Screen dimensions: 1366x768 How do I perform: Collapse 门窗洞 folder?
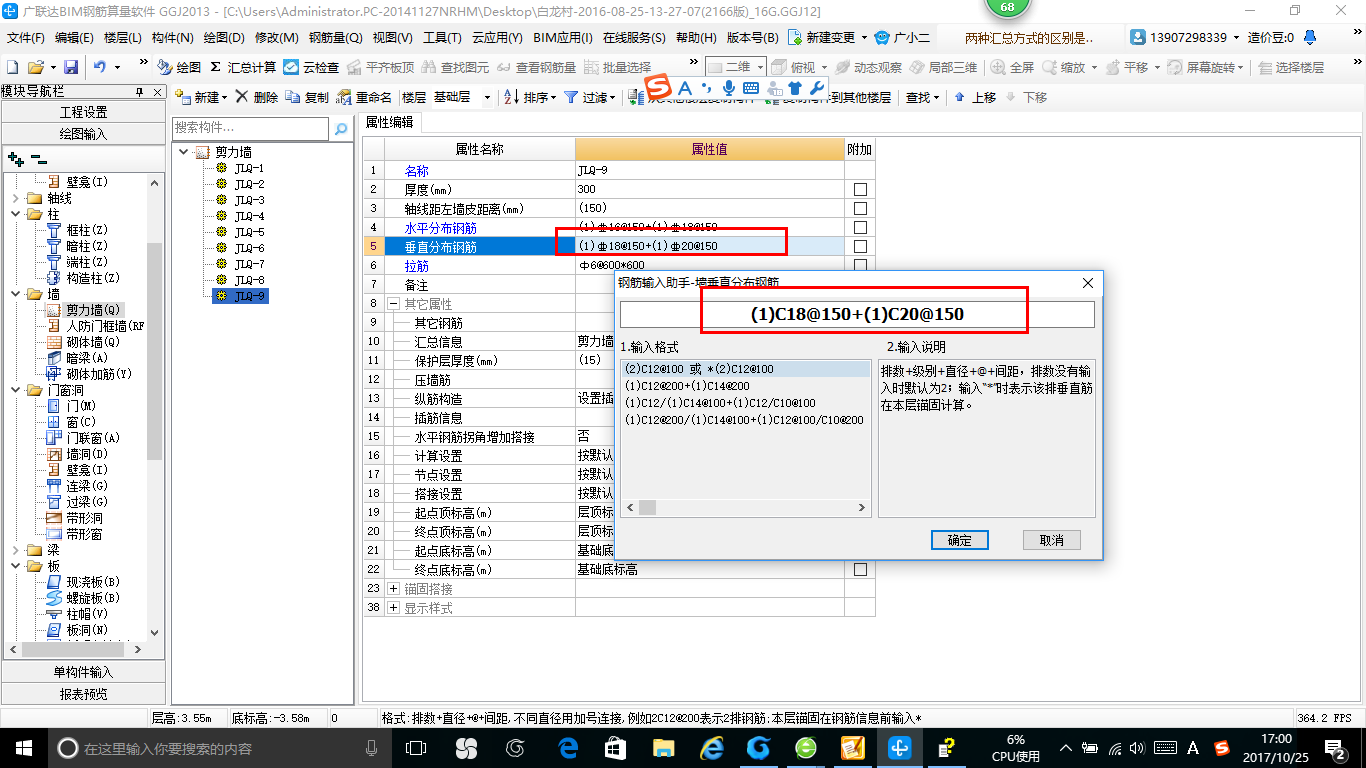15,390
